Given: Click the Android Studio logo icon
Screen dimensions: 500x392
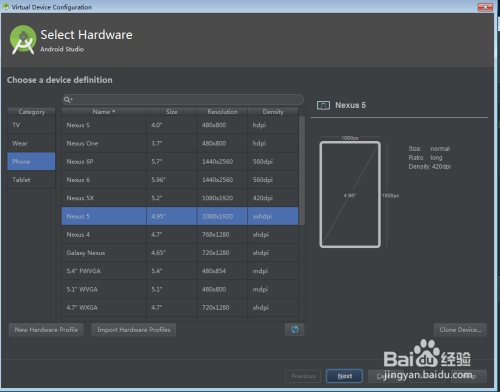Looking at the screenshot, I should [23, 40].
